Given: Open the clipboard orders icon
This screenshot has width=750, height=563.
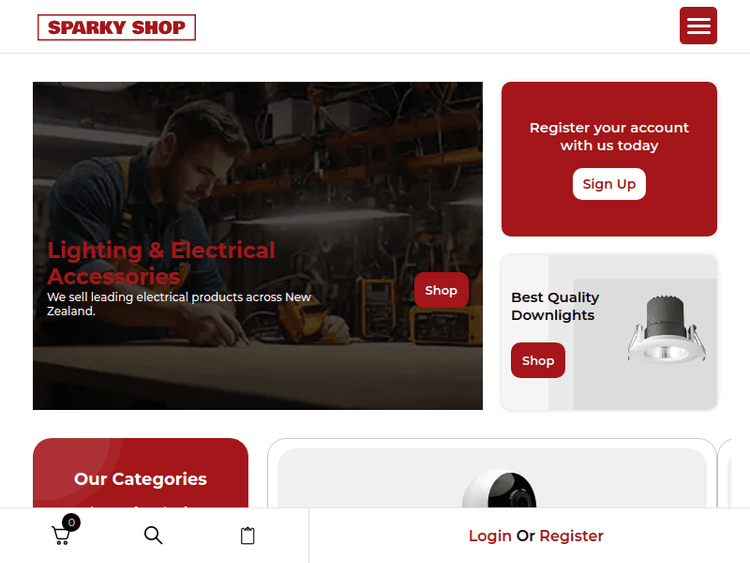Looking at the screenshot, I should (x=247, y=536).
